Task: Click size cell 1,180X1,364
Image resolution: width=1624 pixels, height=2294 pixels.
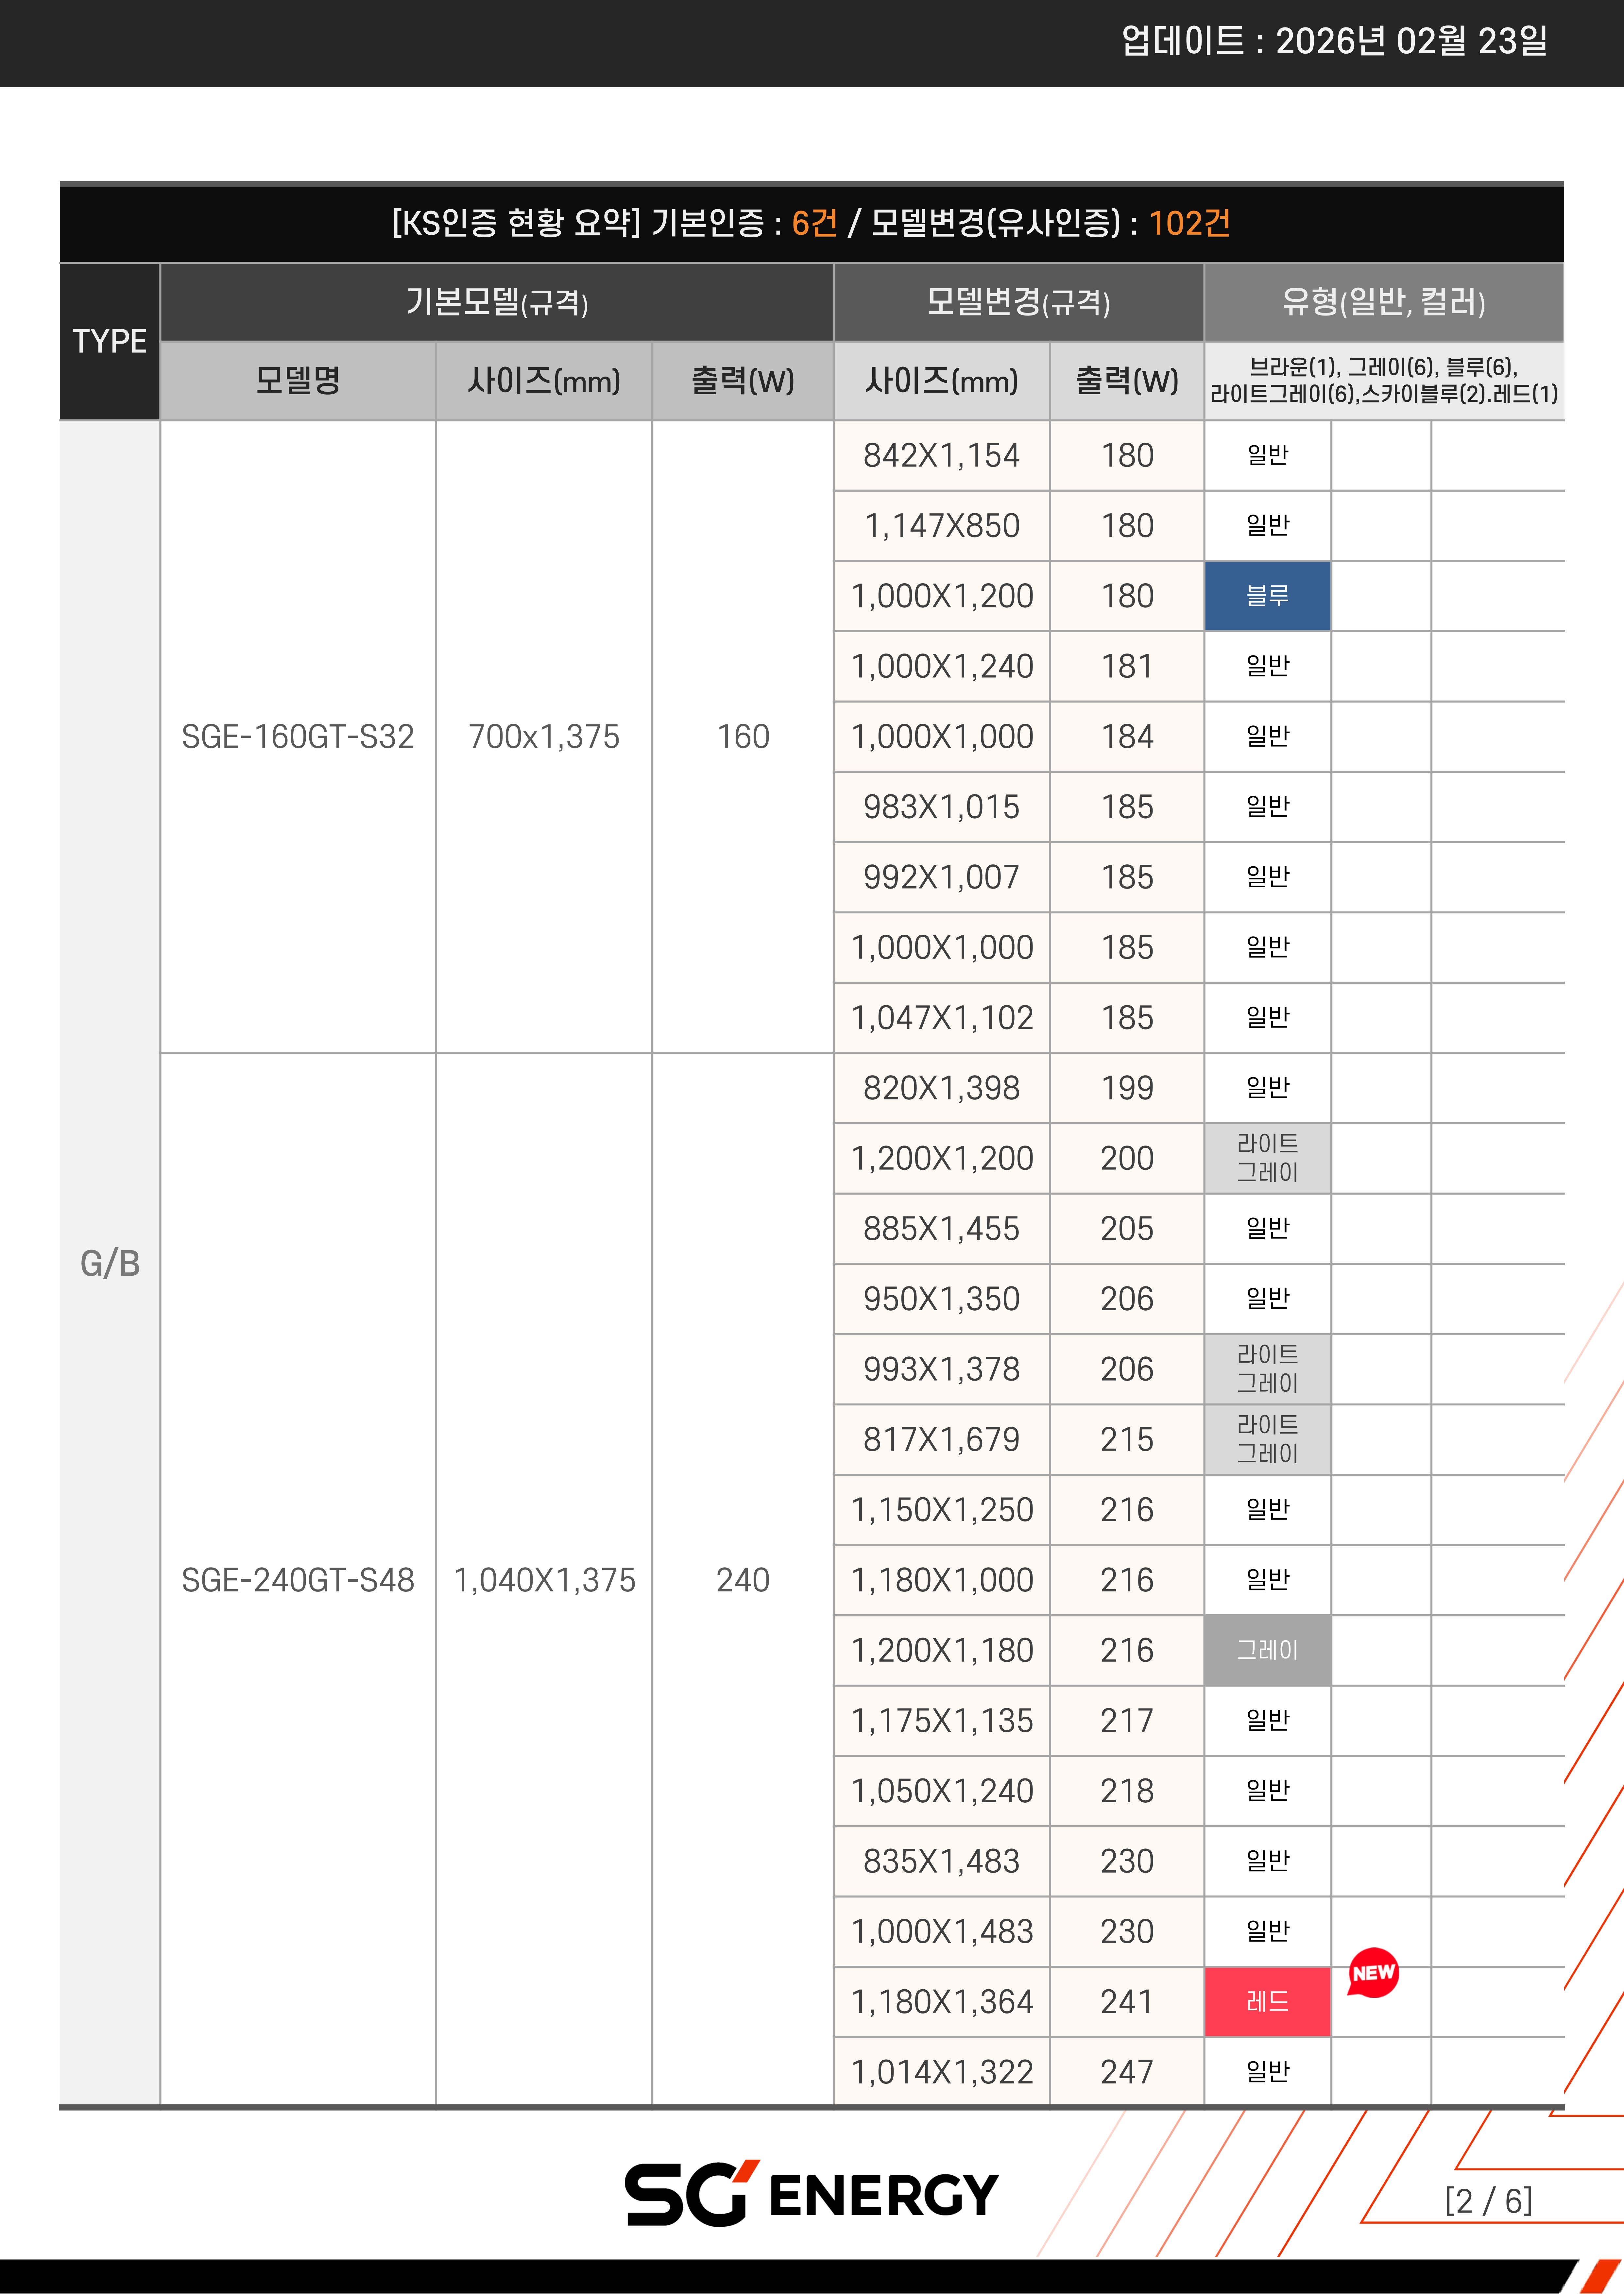Action: tap(941, 2002)
